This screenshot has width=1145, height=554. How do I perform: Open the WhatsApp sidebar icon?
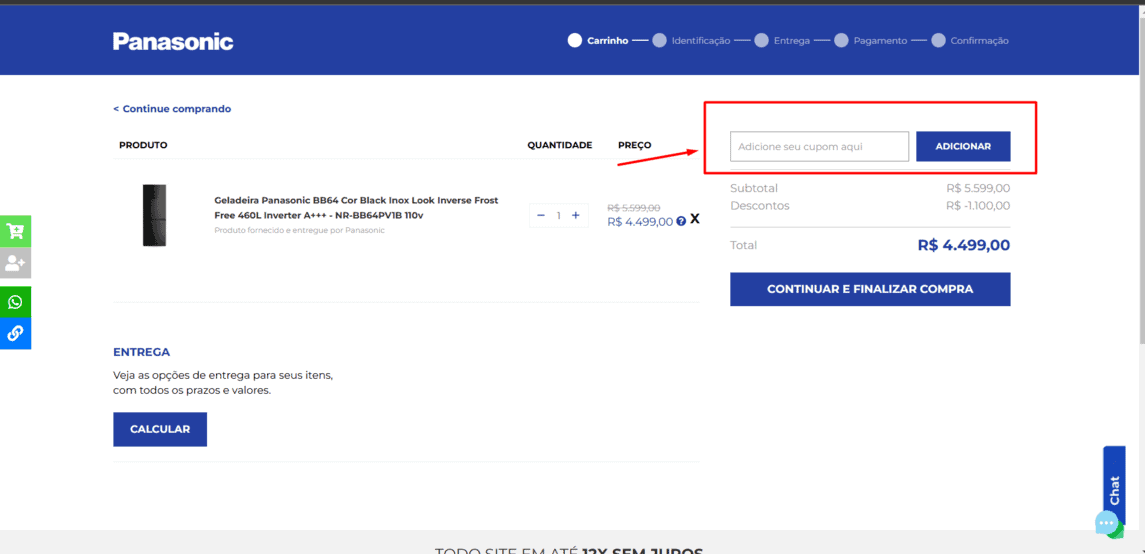[x=15, y=302]
